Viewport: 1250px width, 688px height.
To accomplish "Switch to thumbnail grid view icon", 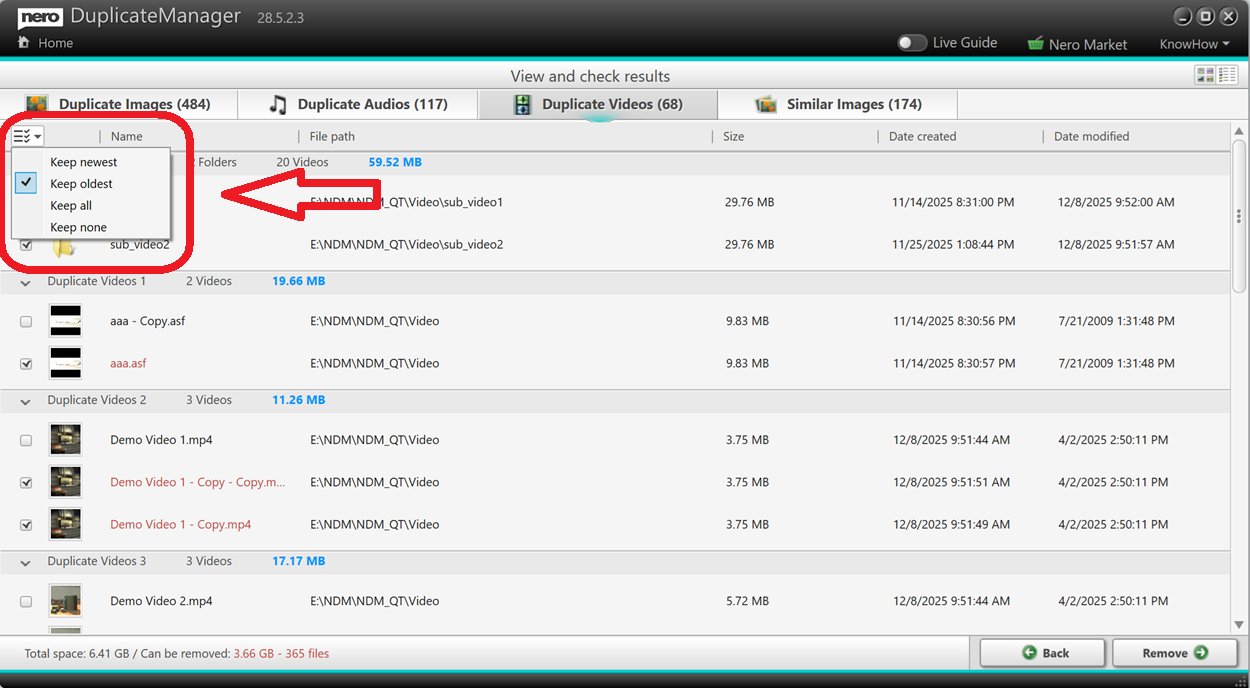I will point(1205,75).
